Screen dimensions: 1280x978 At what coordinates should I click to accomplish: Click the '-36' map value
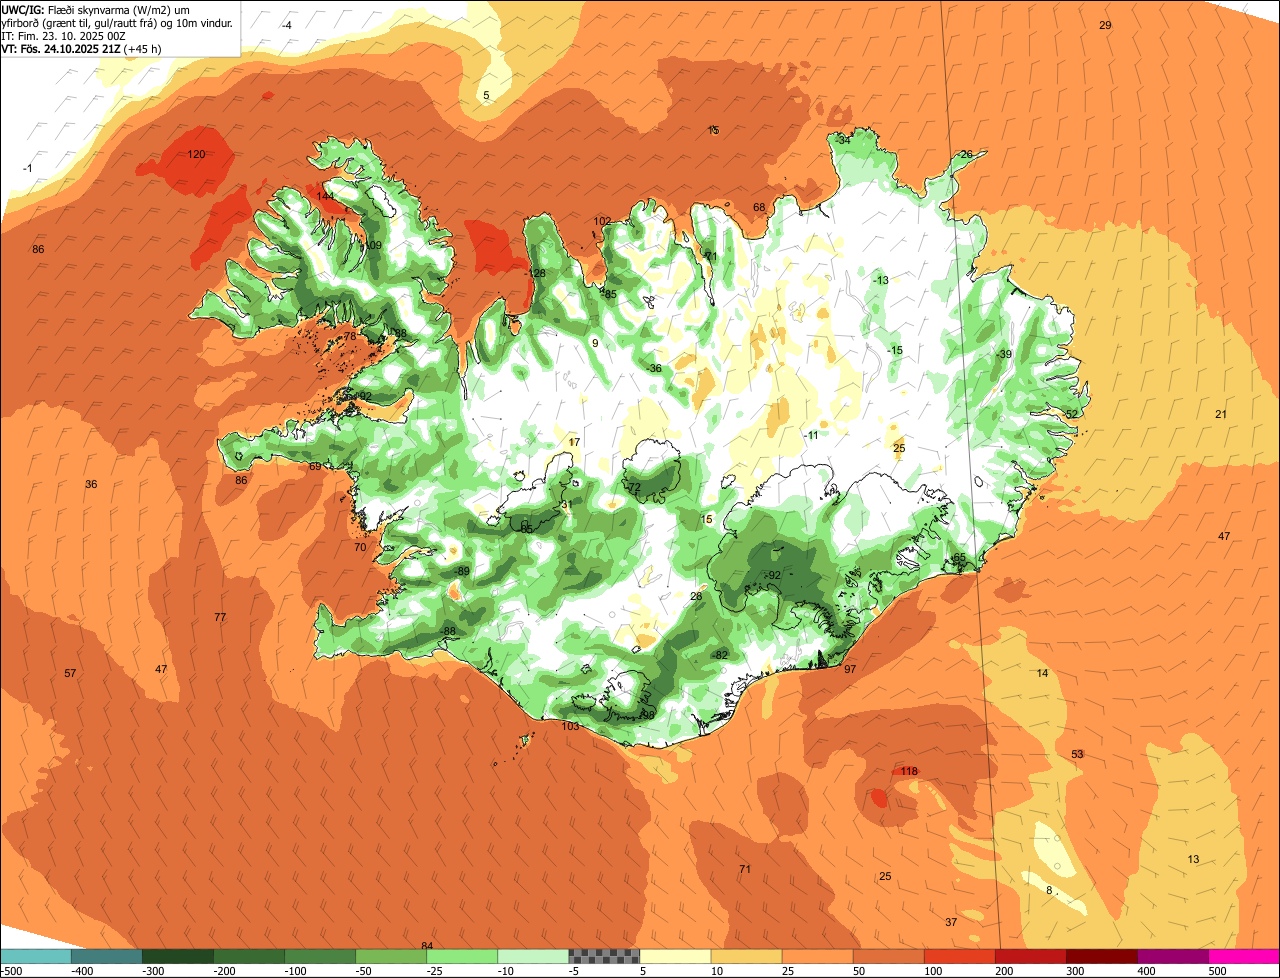click(x=654, y=368)
